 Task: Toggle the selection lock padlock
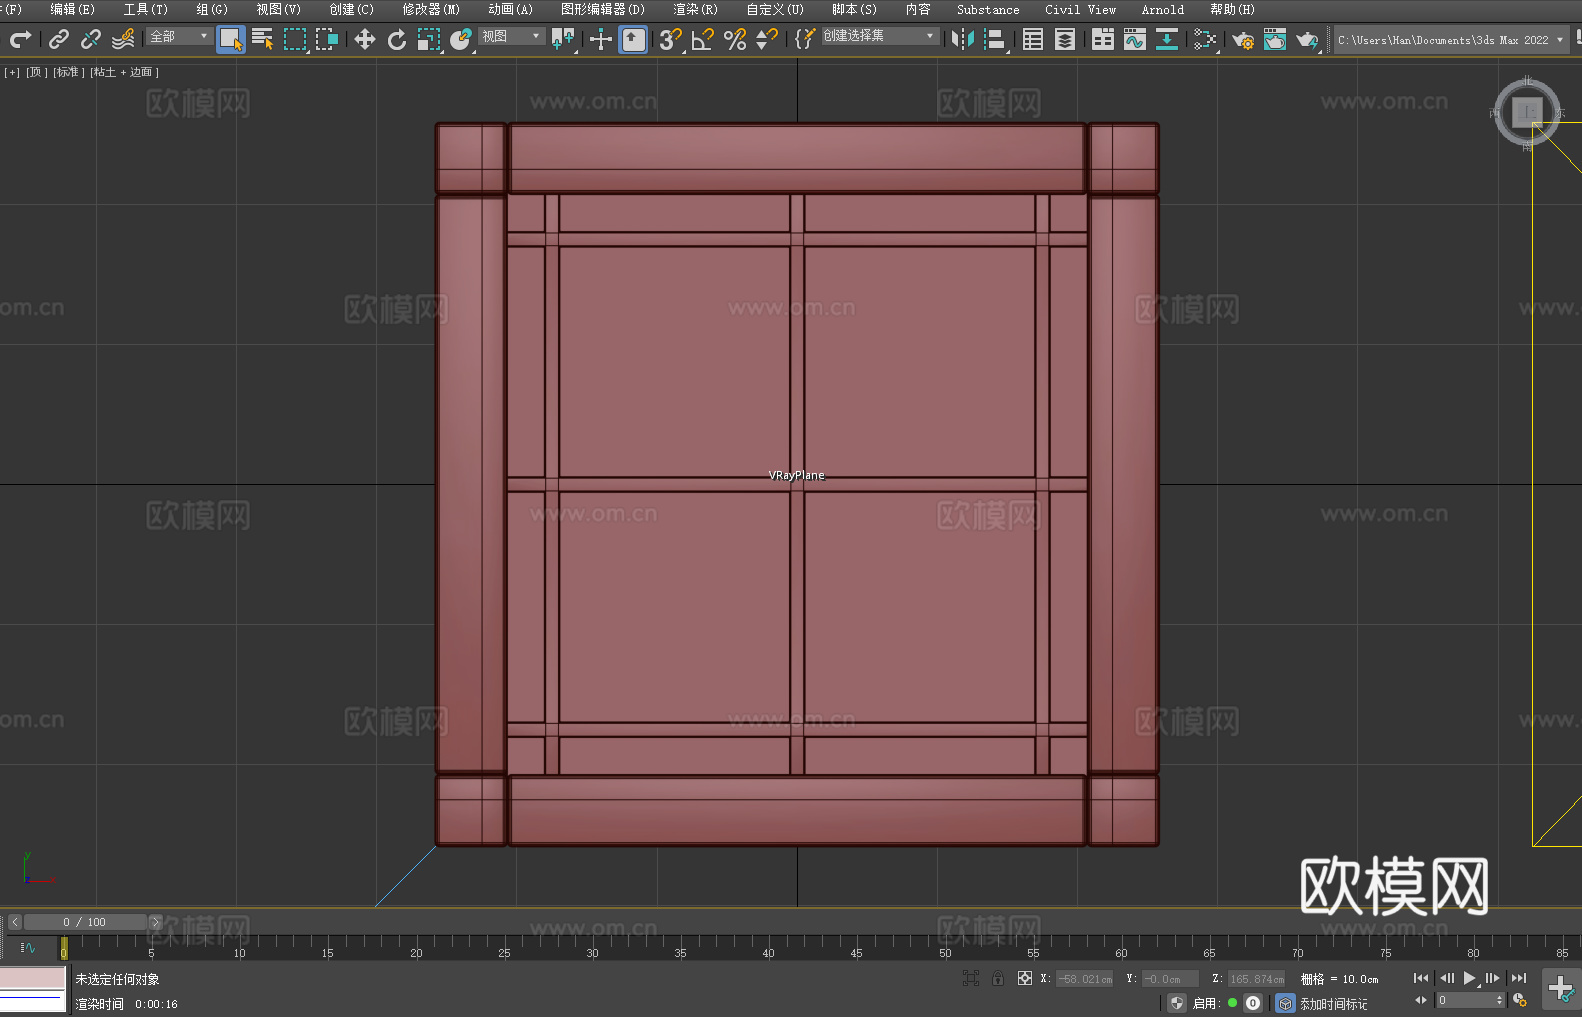(997, 978)
